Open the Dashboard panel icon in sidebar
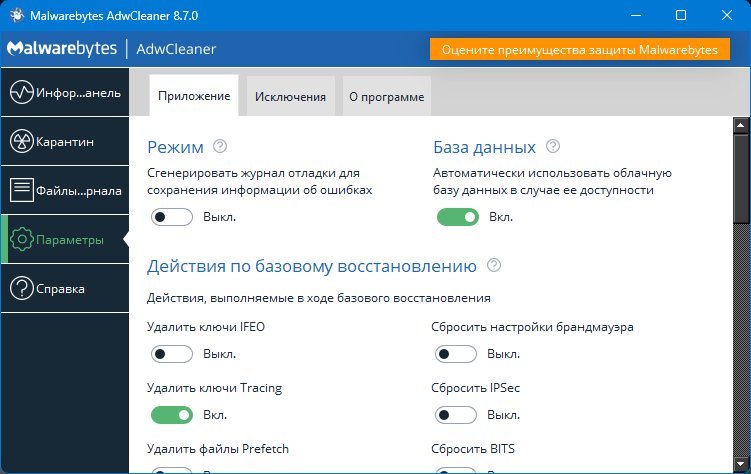The width and height of the screenshot is (751, 474). [22, 94]
